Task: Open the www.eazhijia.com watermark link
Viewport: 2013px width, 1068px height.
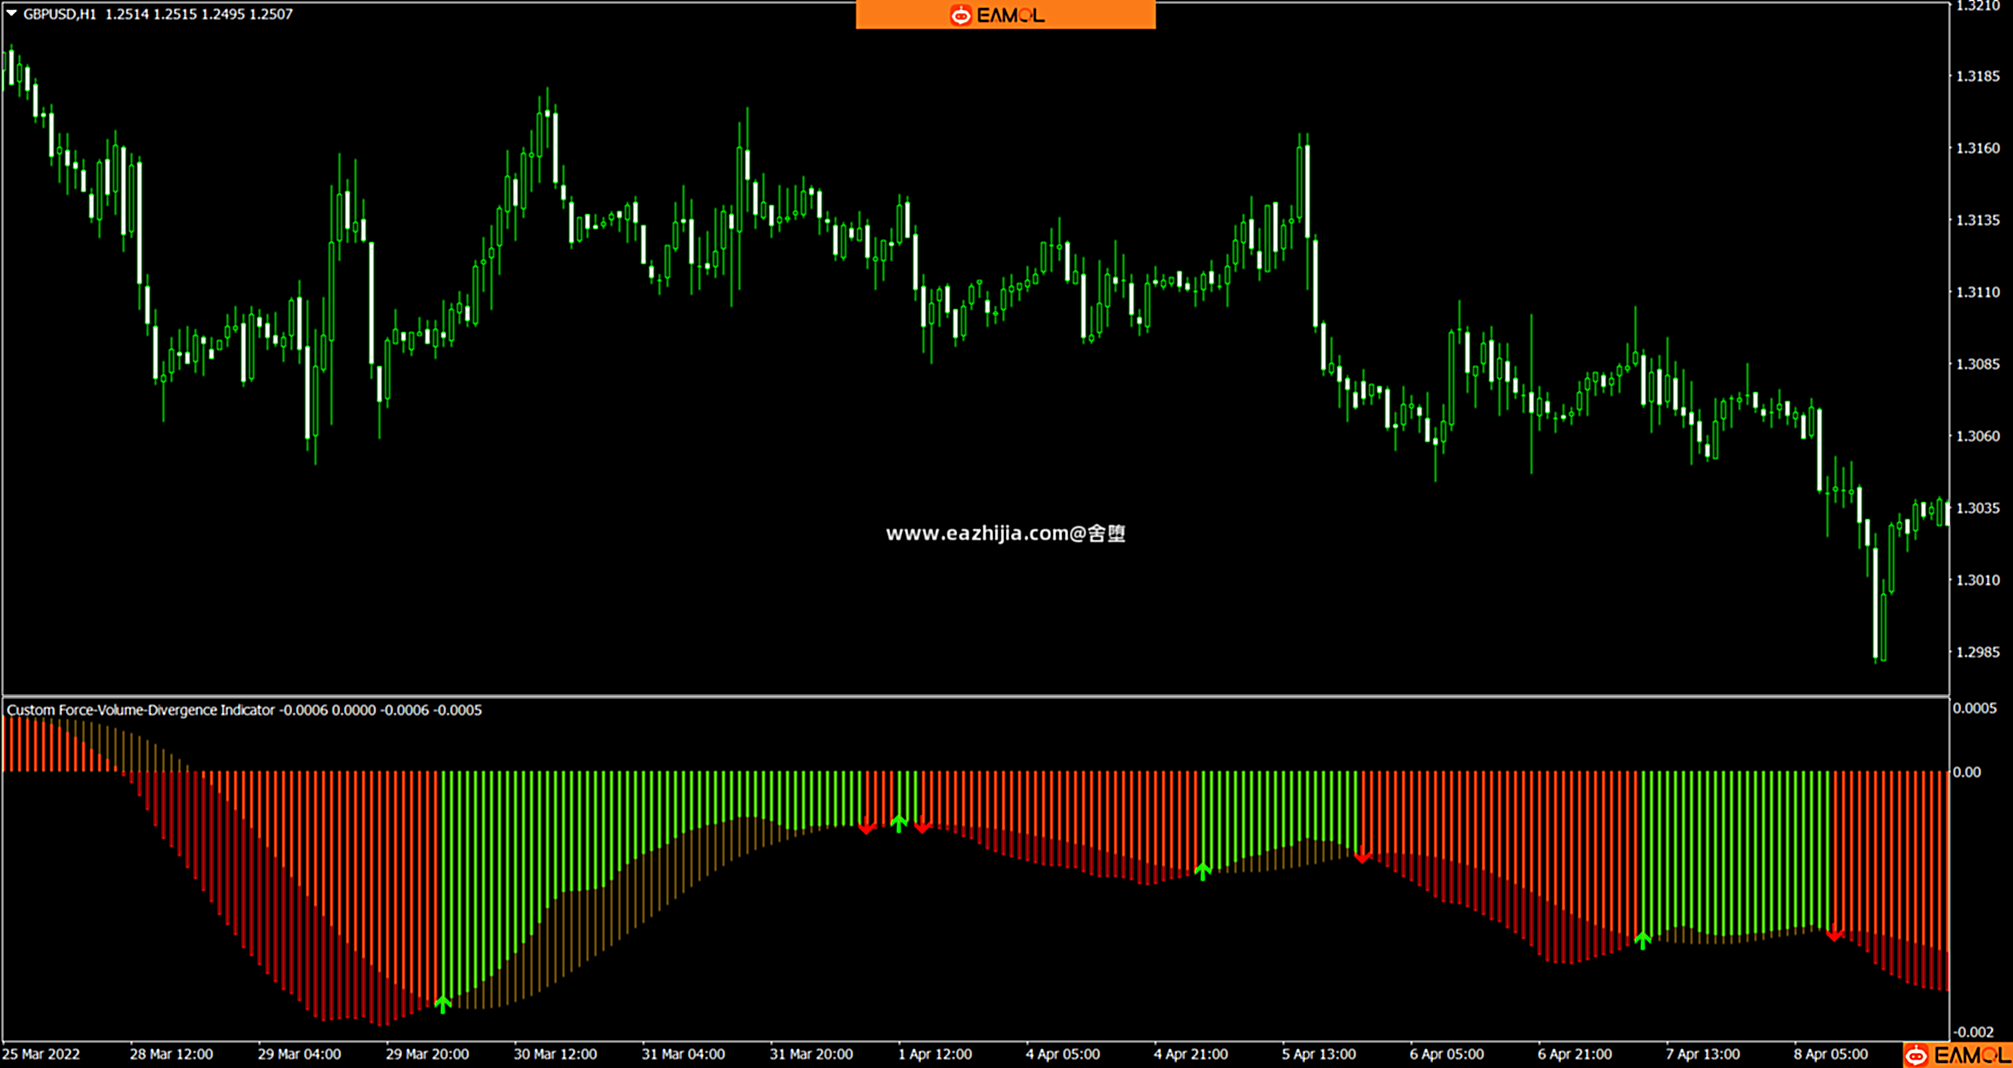Action: (x=1005, y=534)
